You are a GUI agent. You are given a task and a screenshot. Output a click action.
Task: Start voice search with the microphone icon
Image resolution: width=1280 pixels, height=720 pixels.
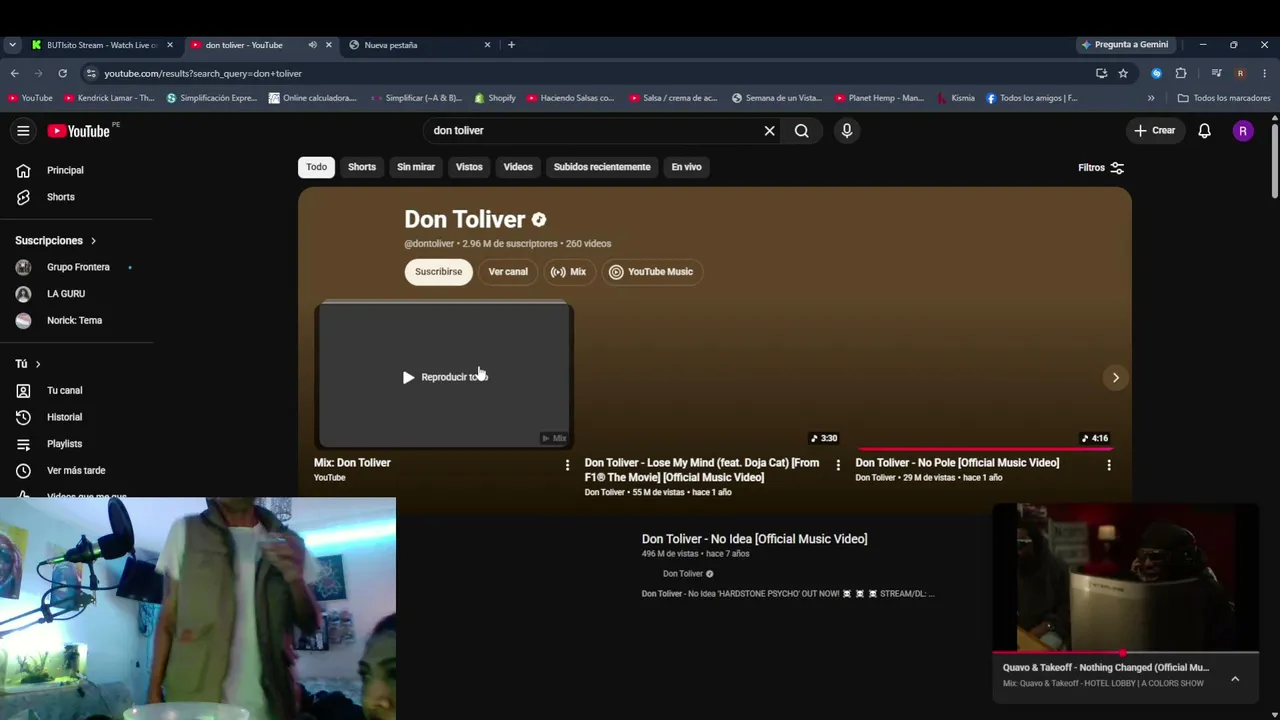(x=847, y=131)
